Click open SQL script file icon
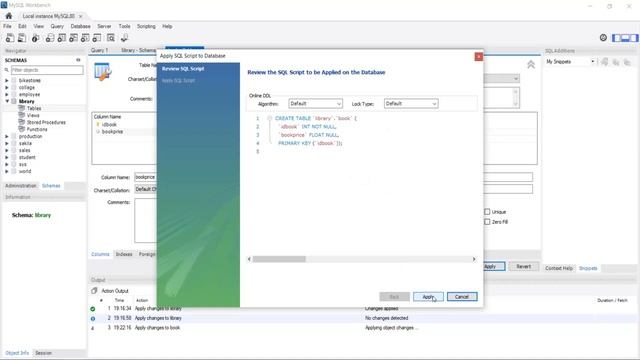 pyautogui.click(x=22, y=38)
